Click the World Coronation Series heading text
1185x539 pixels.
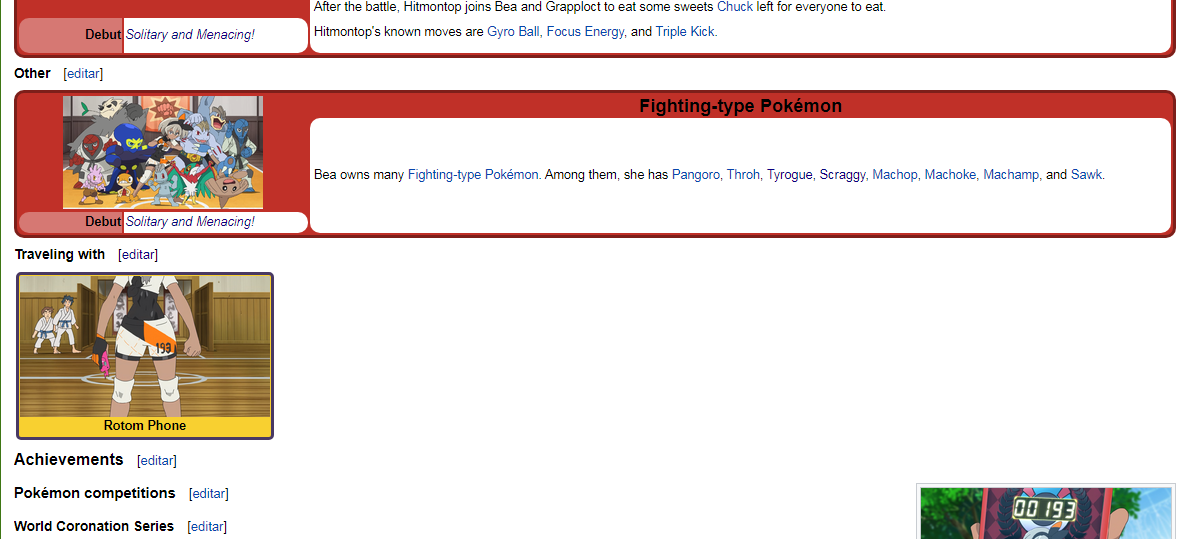[x=94, y=526]
